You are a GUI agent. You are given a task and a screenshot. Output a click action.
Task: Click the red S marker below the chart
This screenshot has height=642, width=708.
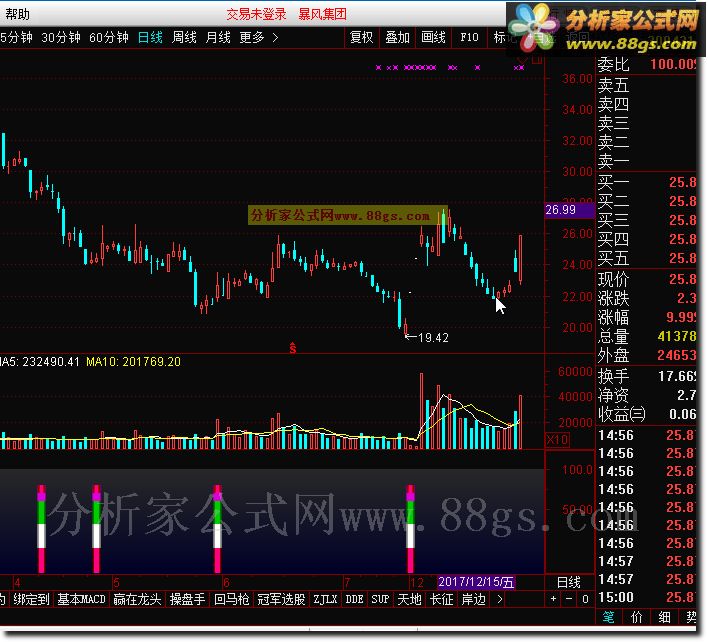tap(293, 348)
